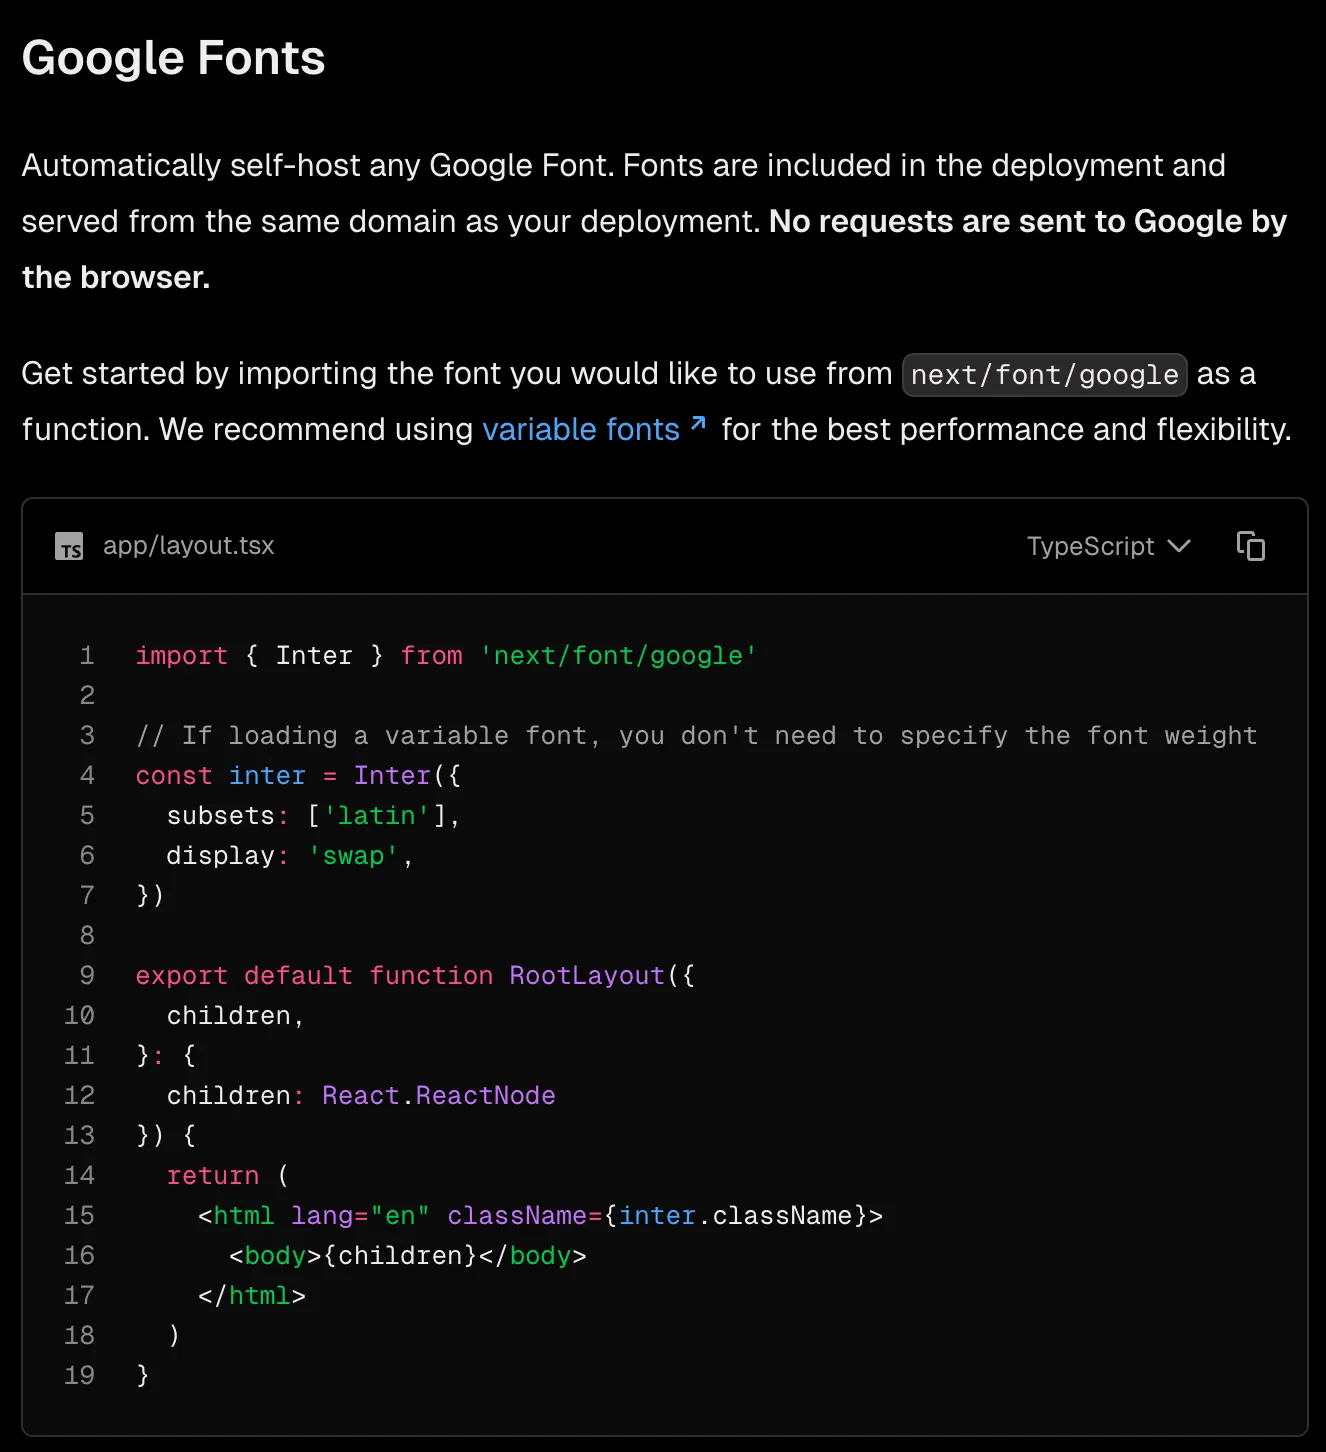Screen dimensions: 1326x1452
Task: Click the variable font comment on line 3
Action: coord(696,736)
